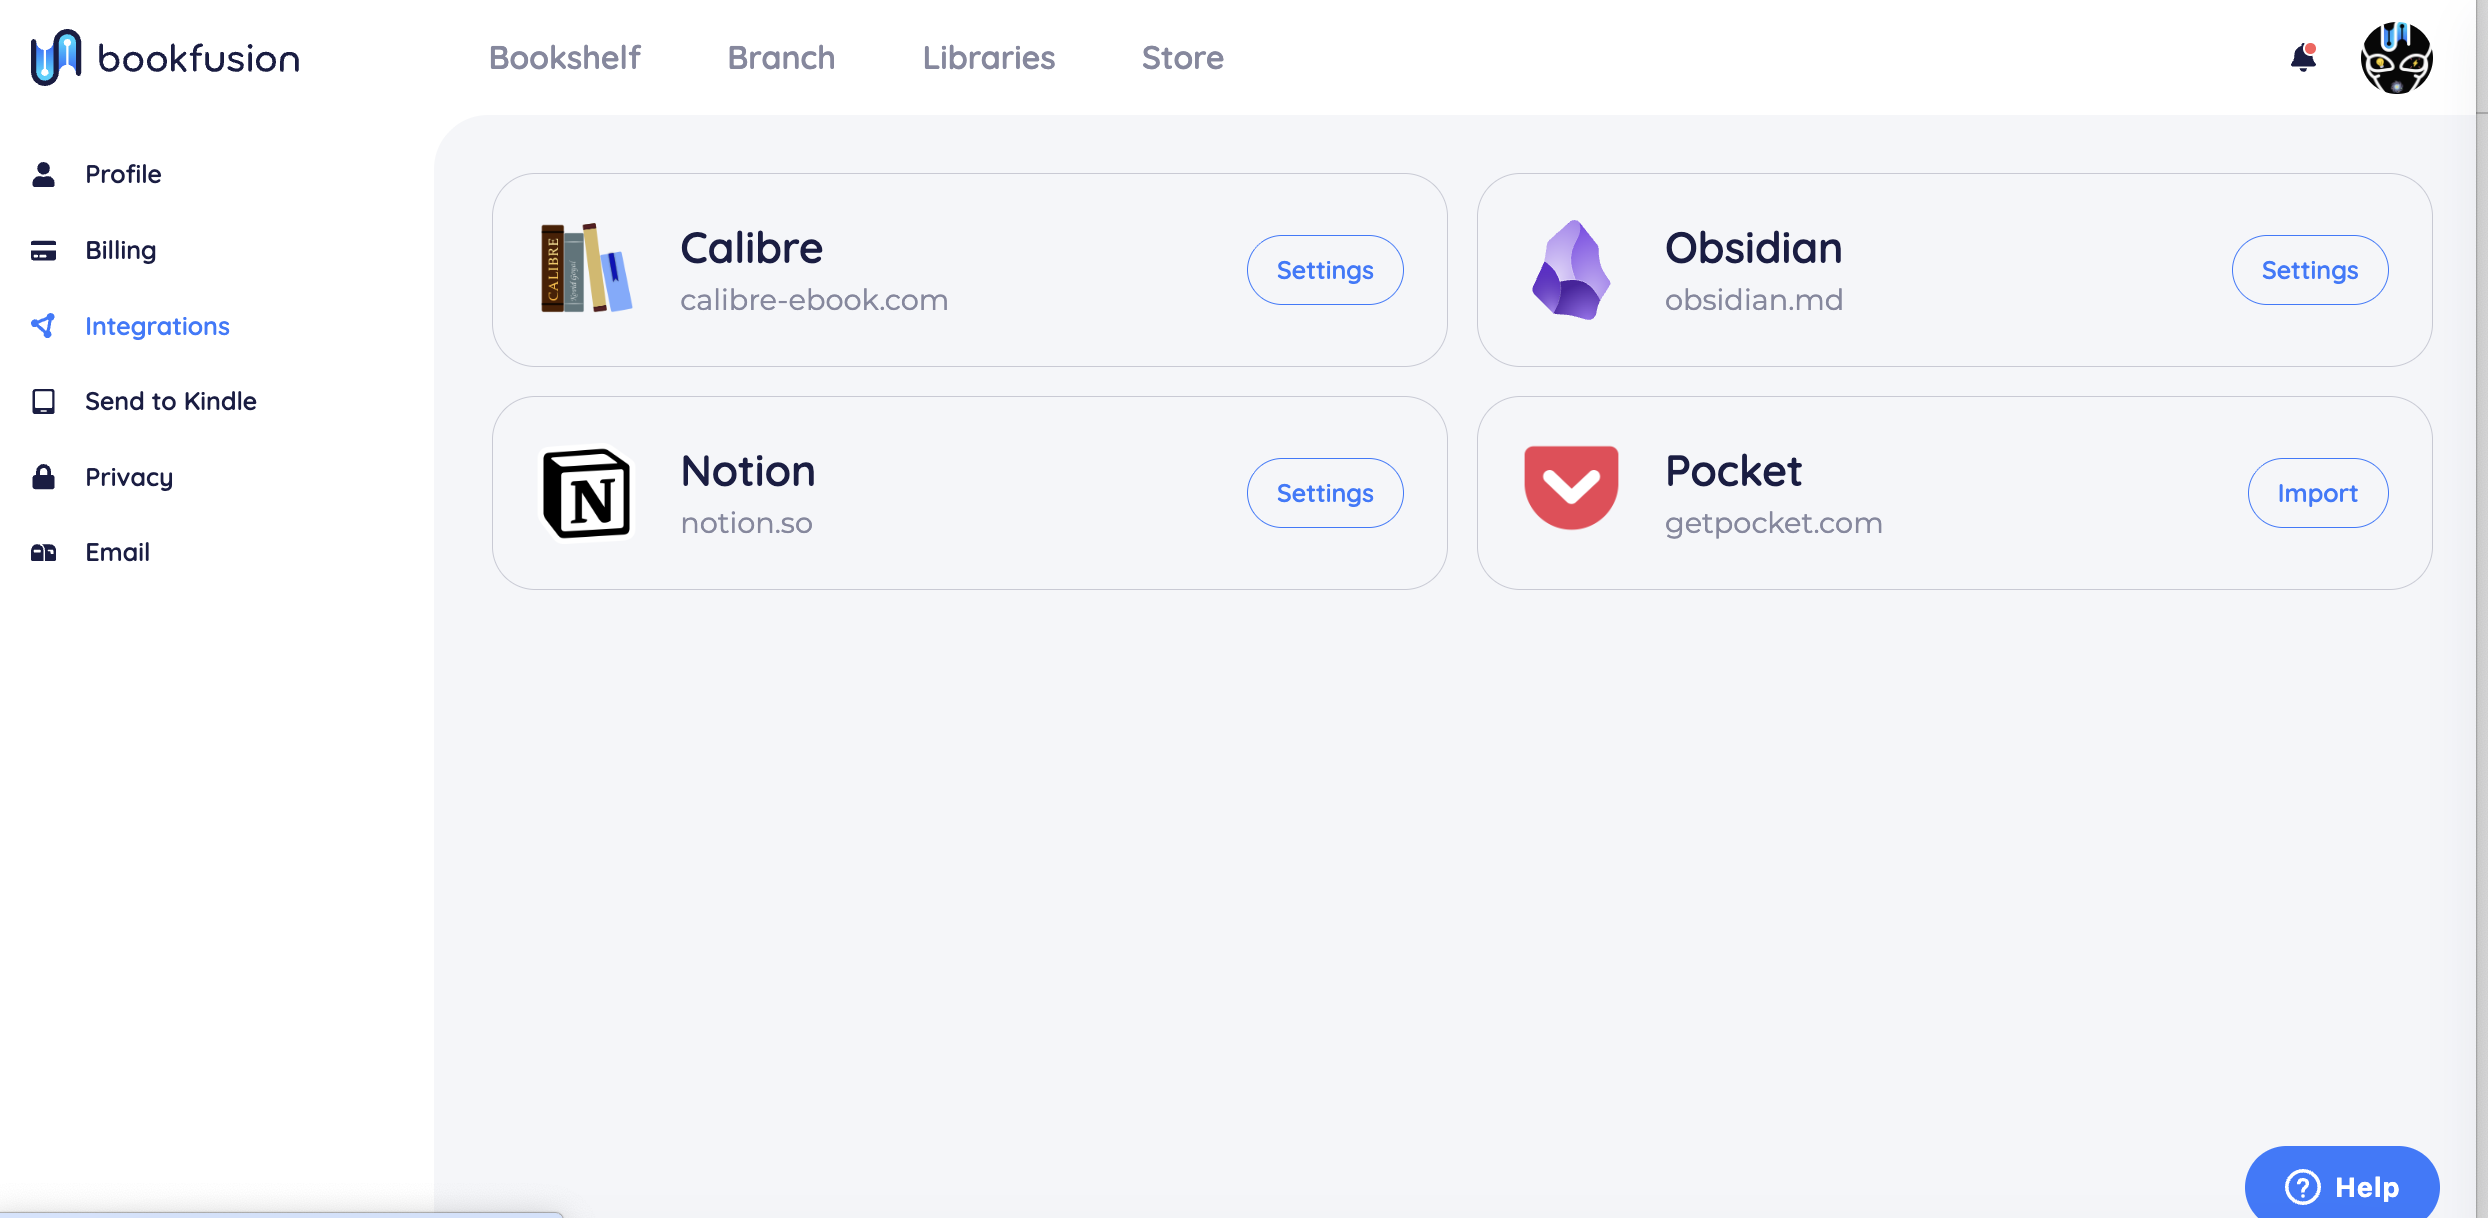This screenshot has width=2488, height=1218.
Task: Select Send to Kindle in sidebar
Action: coord(170,401)
